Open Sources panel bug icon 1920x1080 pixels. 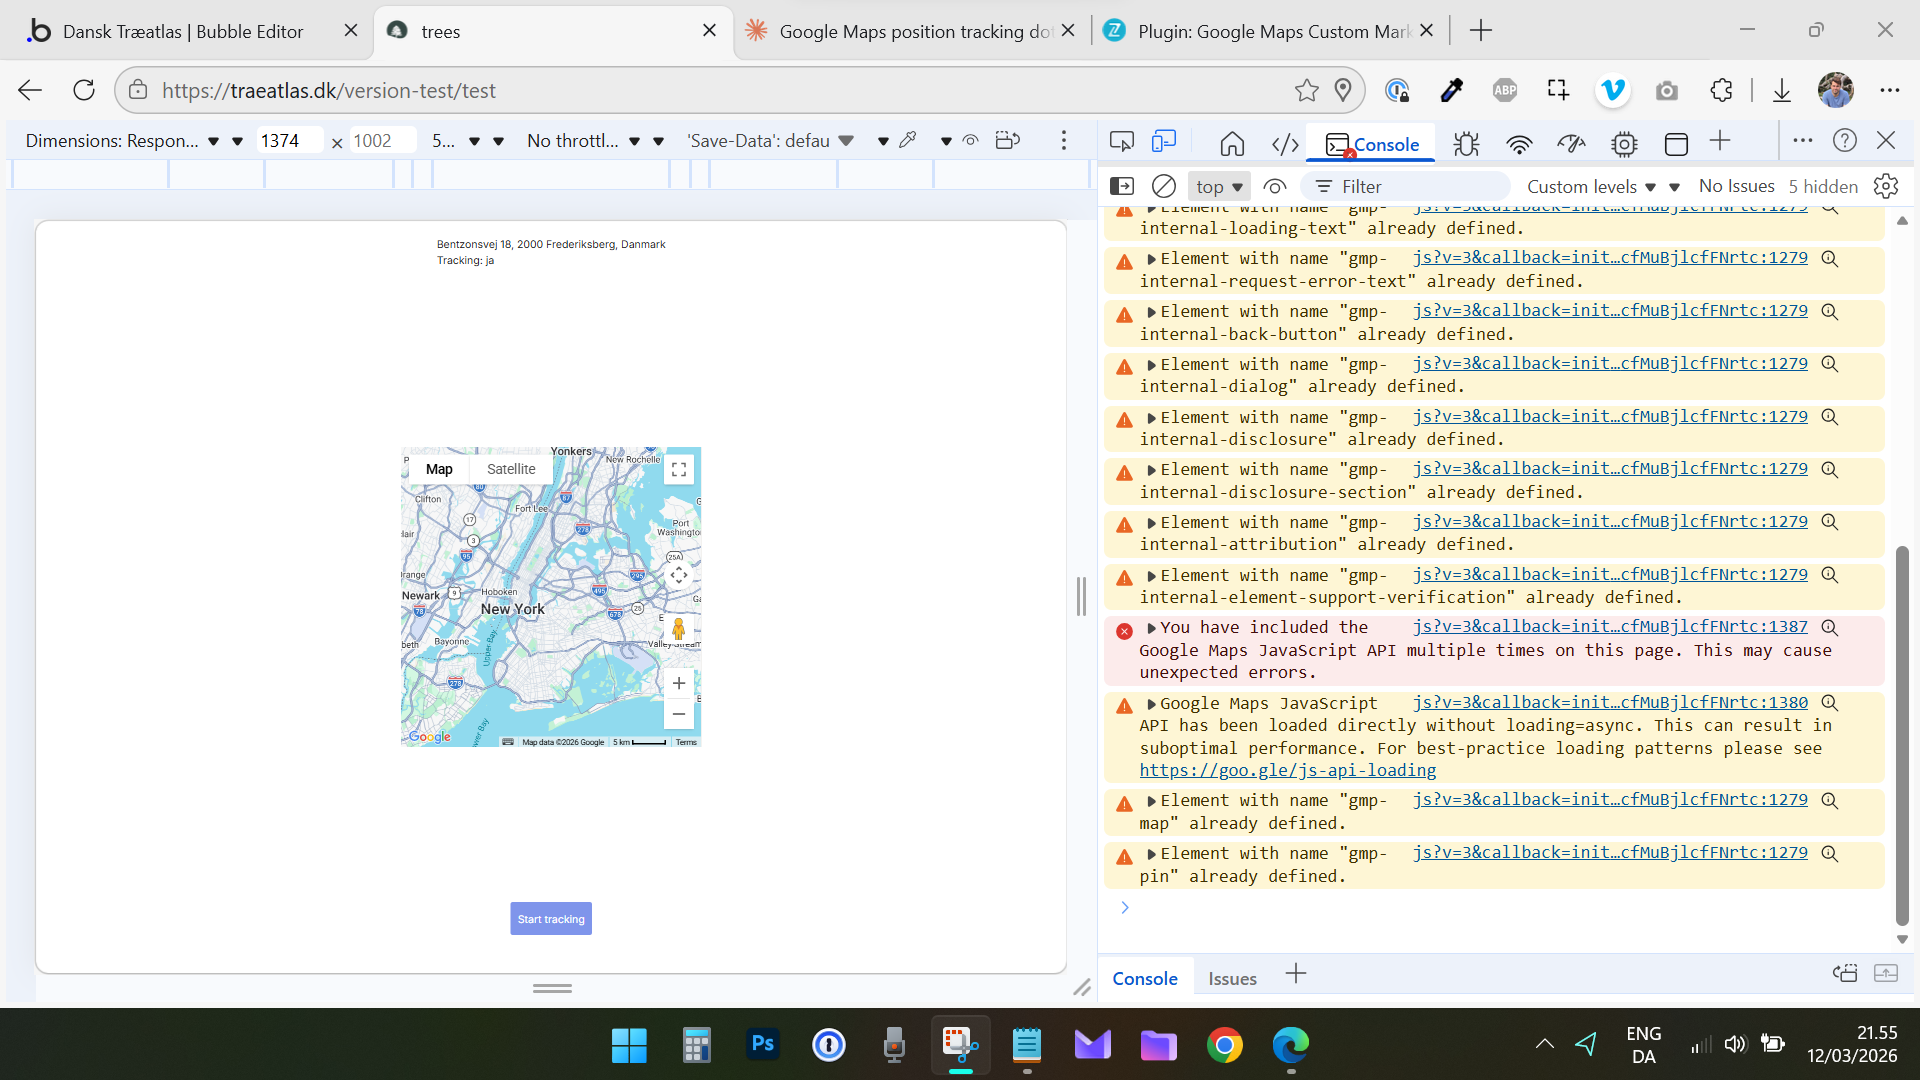(1466, 144)
